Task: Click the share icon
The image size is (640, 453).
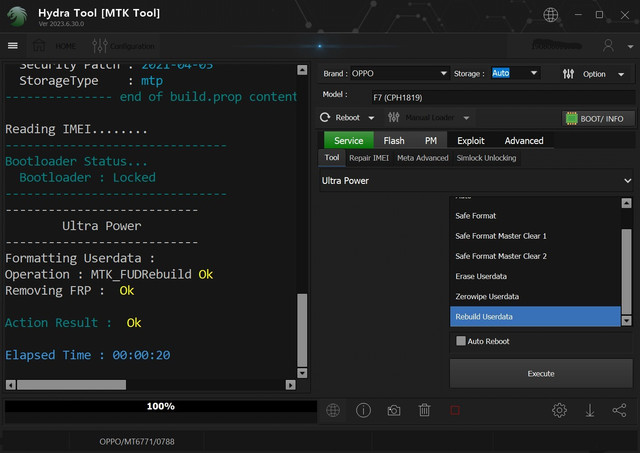Action: (x=619, y=410)
